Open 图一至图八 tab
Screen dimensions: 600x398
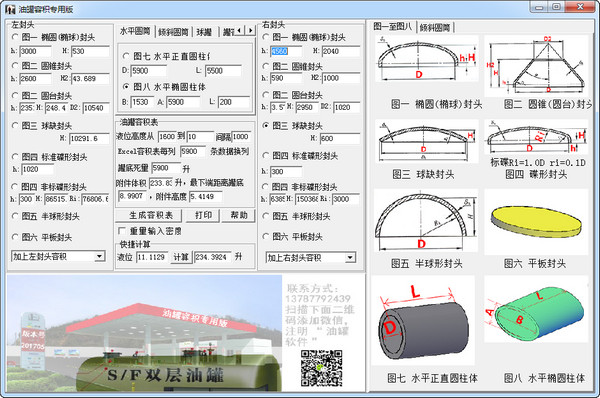click(x=393, y=26)
